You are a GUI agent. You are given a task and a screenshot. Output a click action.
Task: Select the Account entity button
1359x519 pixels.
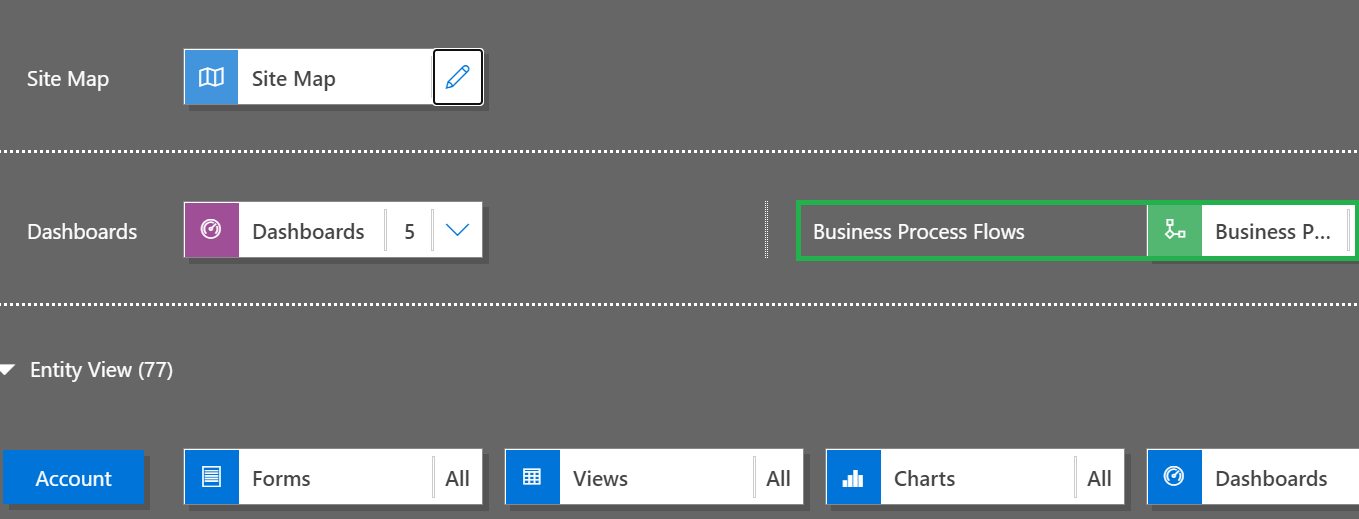pos(74,478)
